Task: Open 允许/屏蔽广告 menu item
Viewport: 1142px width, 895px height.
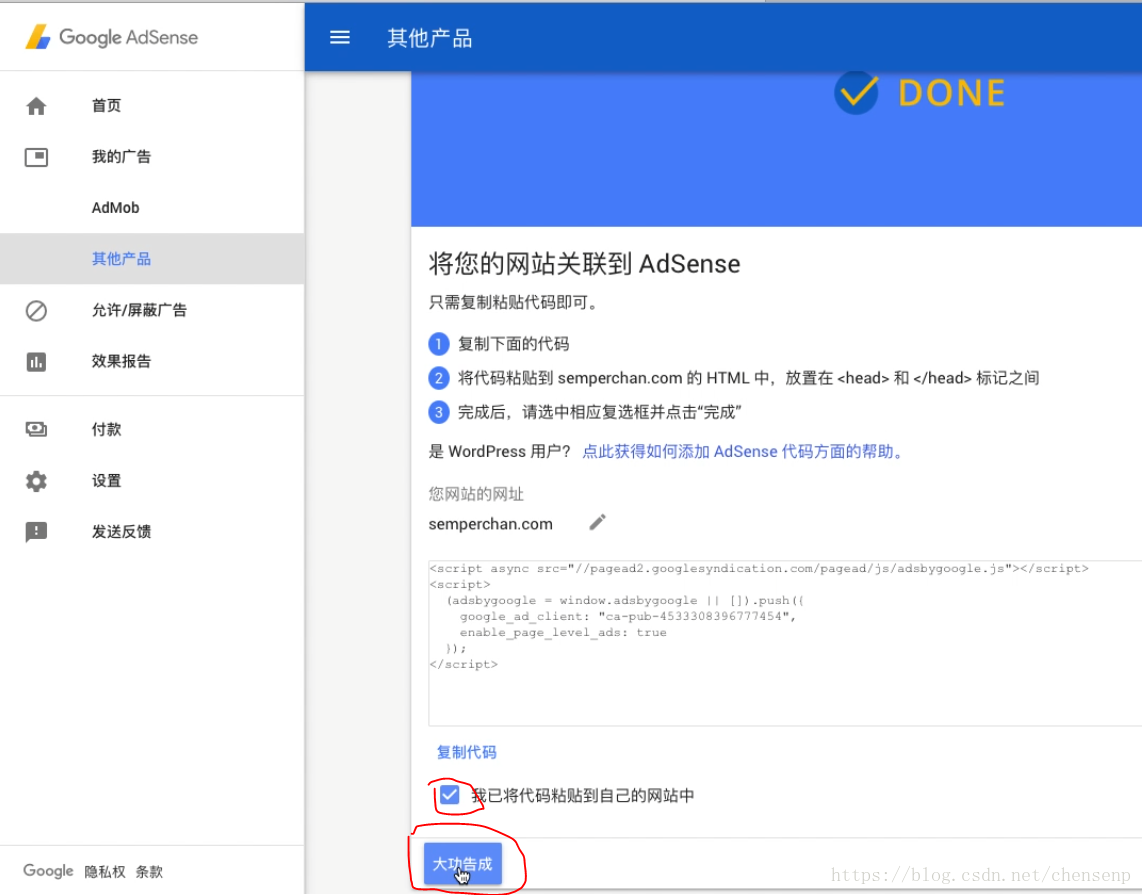Action: click(x=152, y=310)
